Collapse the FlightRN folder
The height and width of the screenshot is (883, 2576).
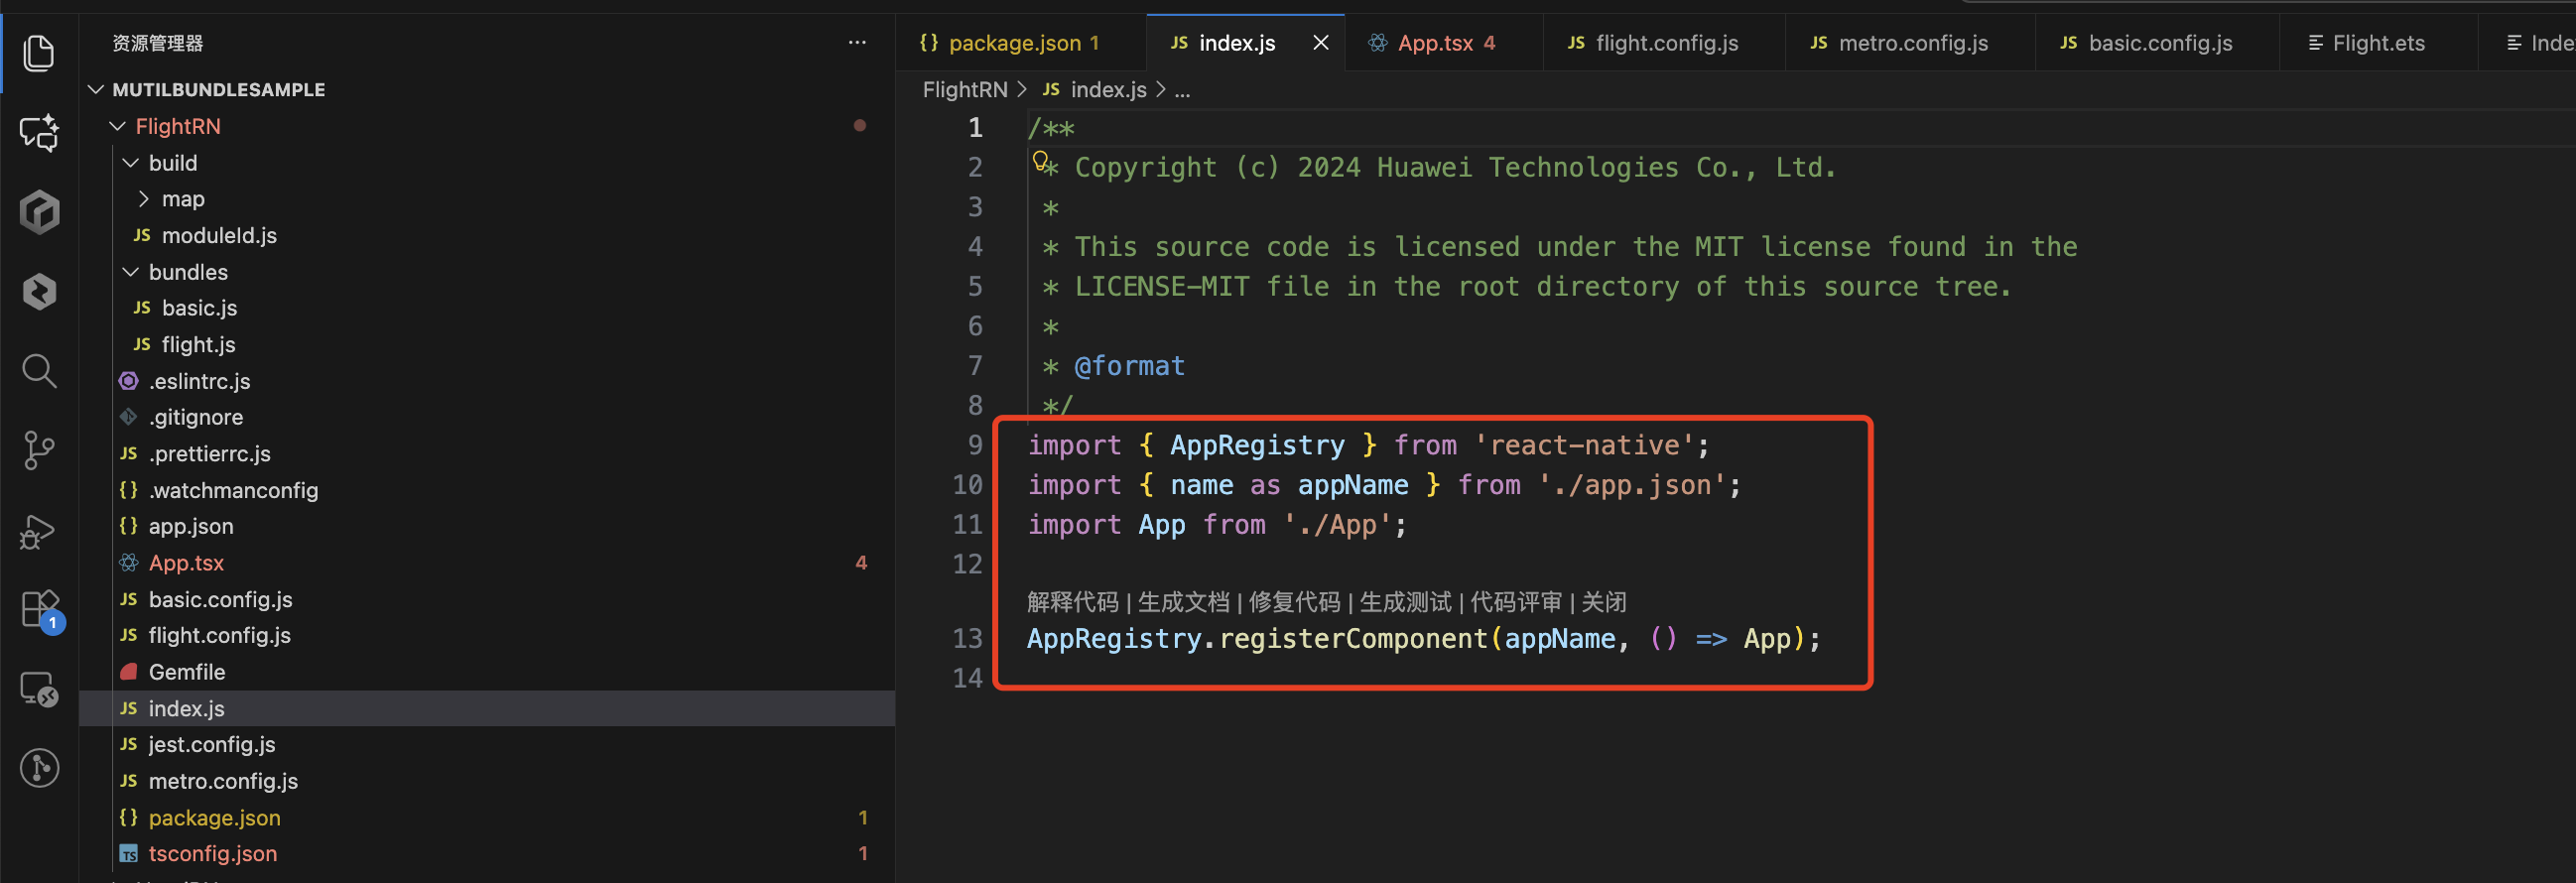pyautogui.click(x=118, y=126)
